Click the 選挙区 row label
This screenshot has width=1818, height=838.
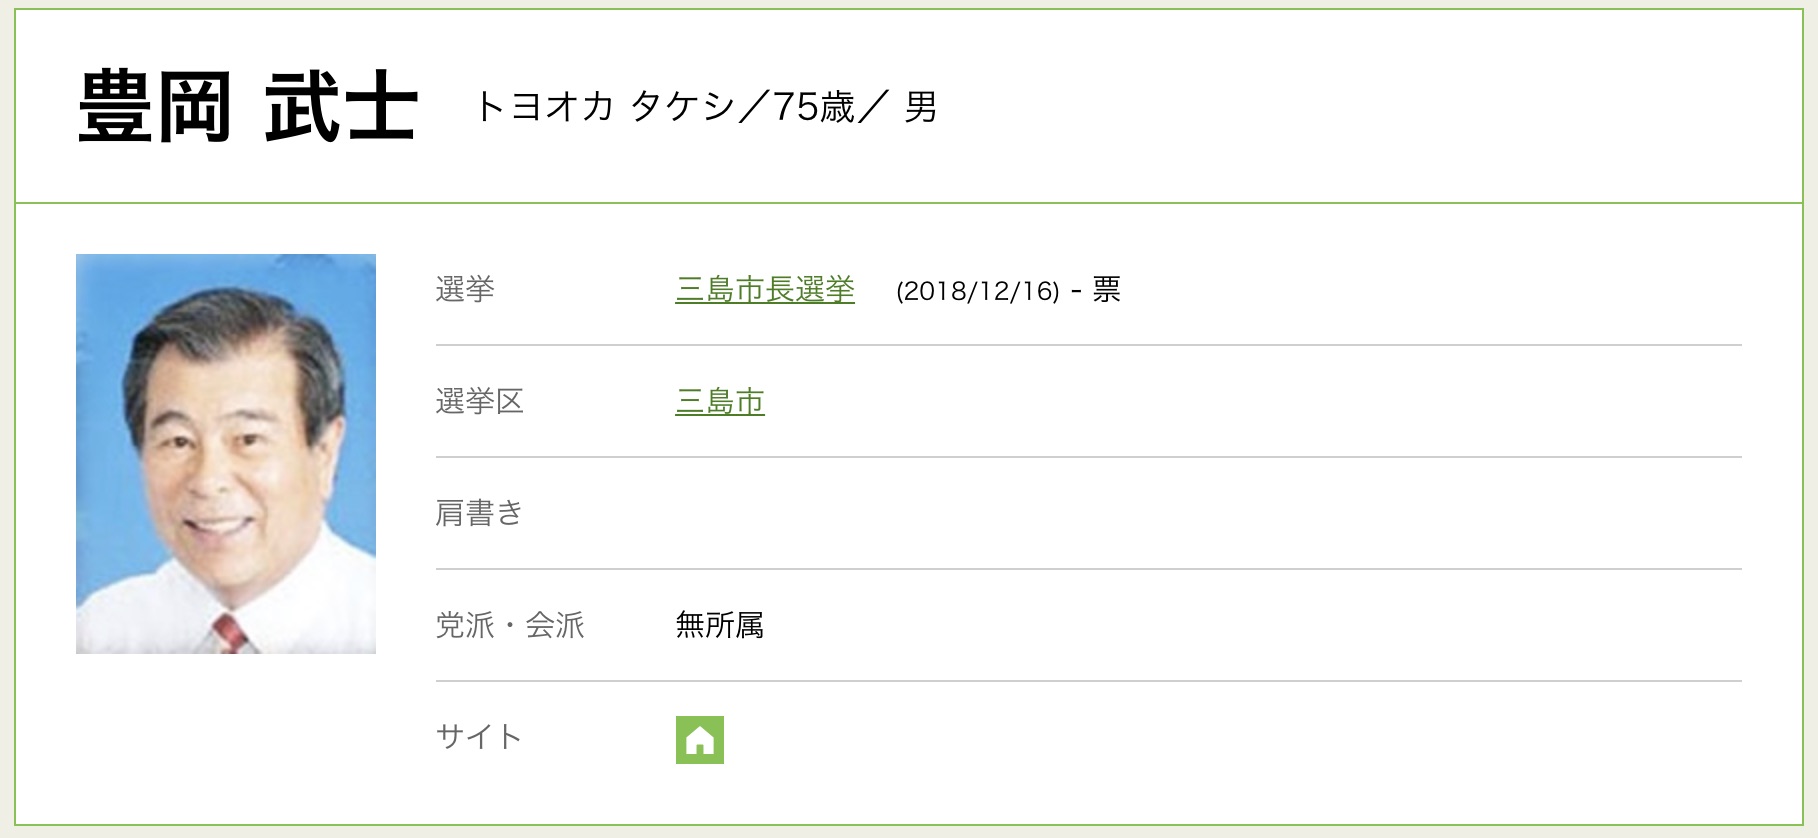pyautogui.click(x=480, y=402)
